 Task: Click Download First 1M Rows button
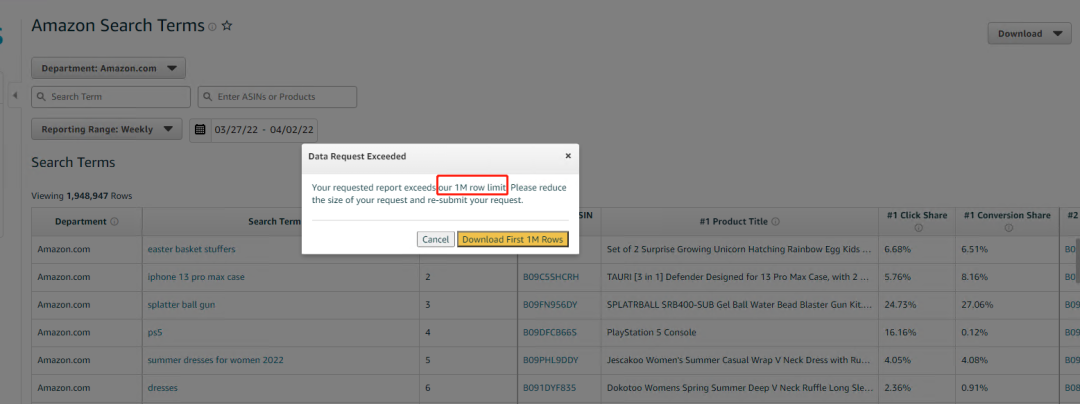click(513, 240)
